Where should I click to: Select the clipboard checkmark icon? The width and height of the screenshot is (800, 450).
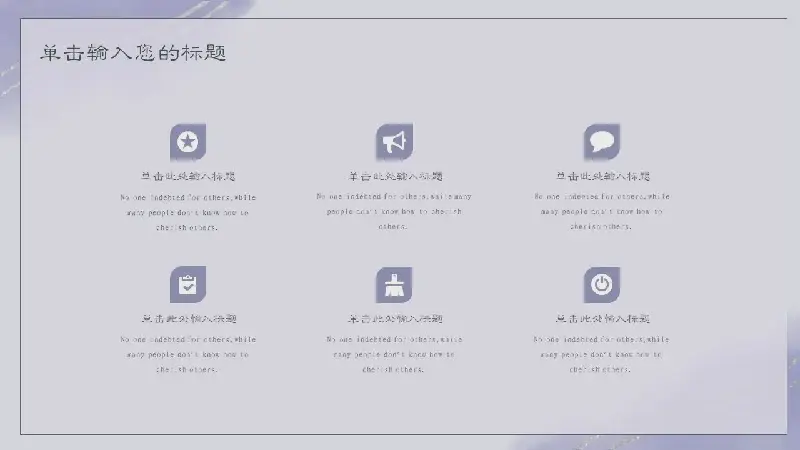pos(187,285)
